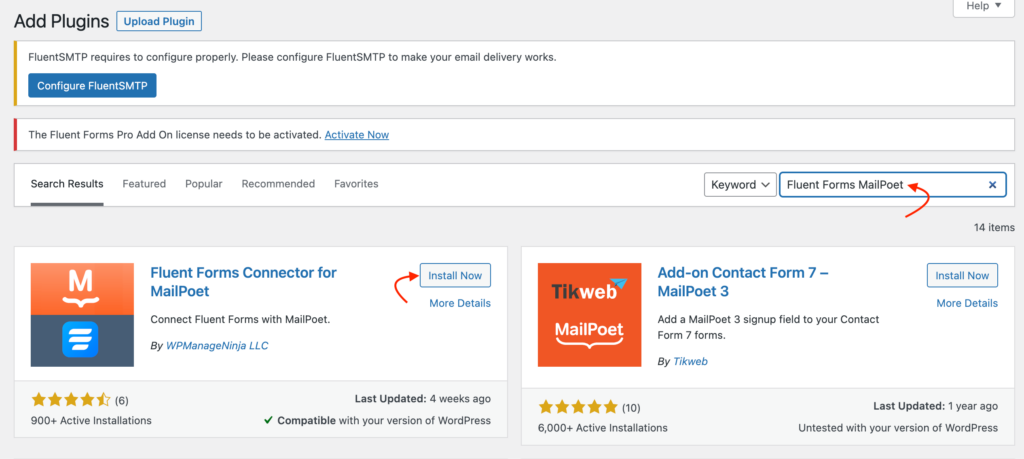This screenshot has height=459, width=1024.
Task: Switch to the Search Results tab
Action: 67,184
